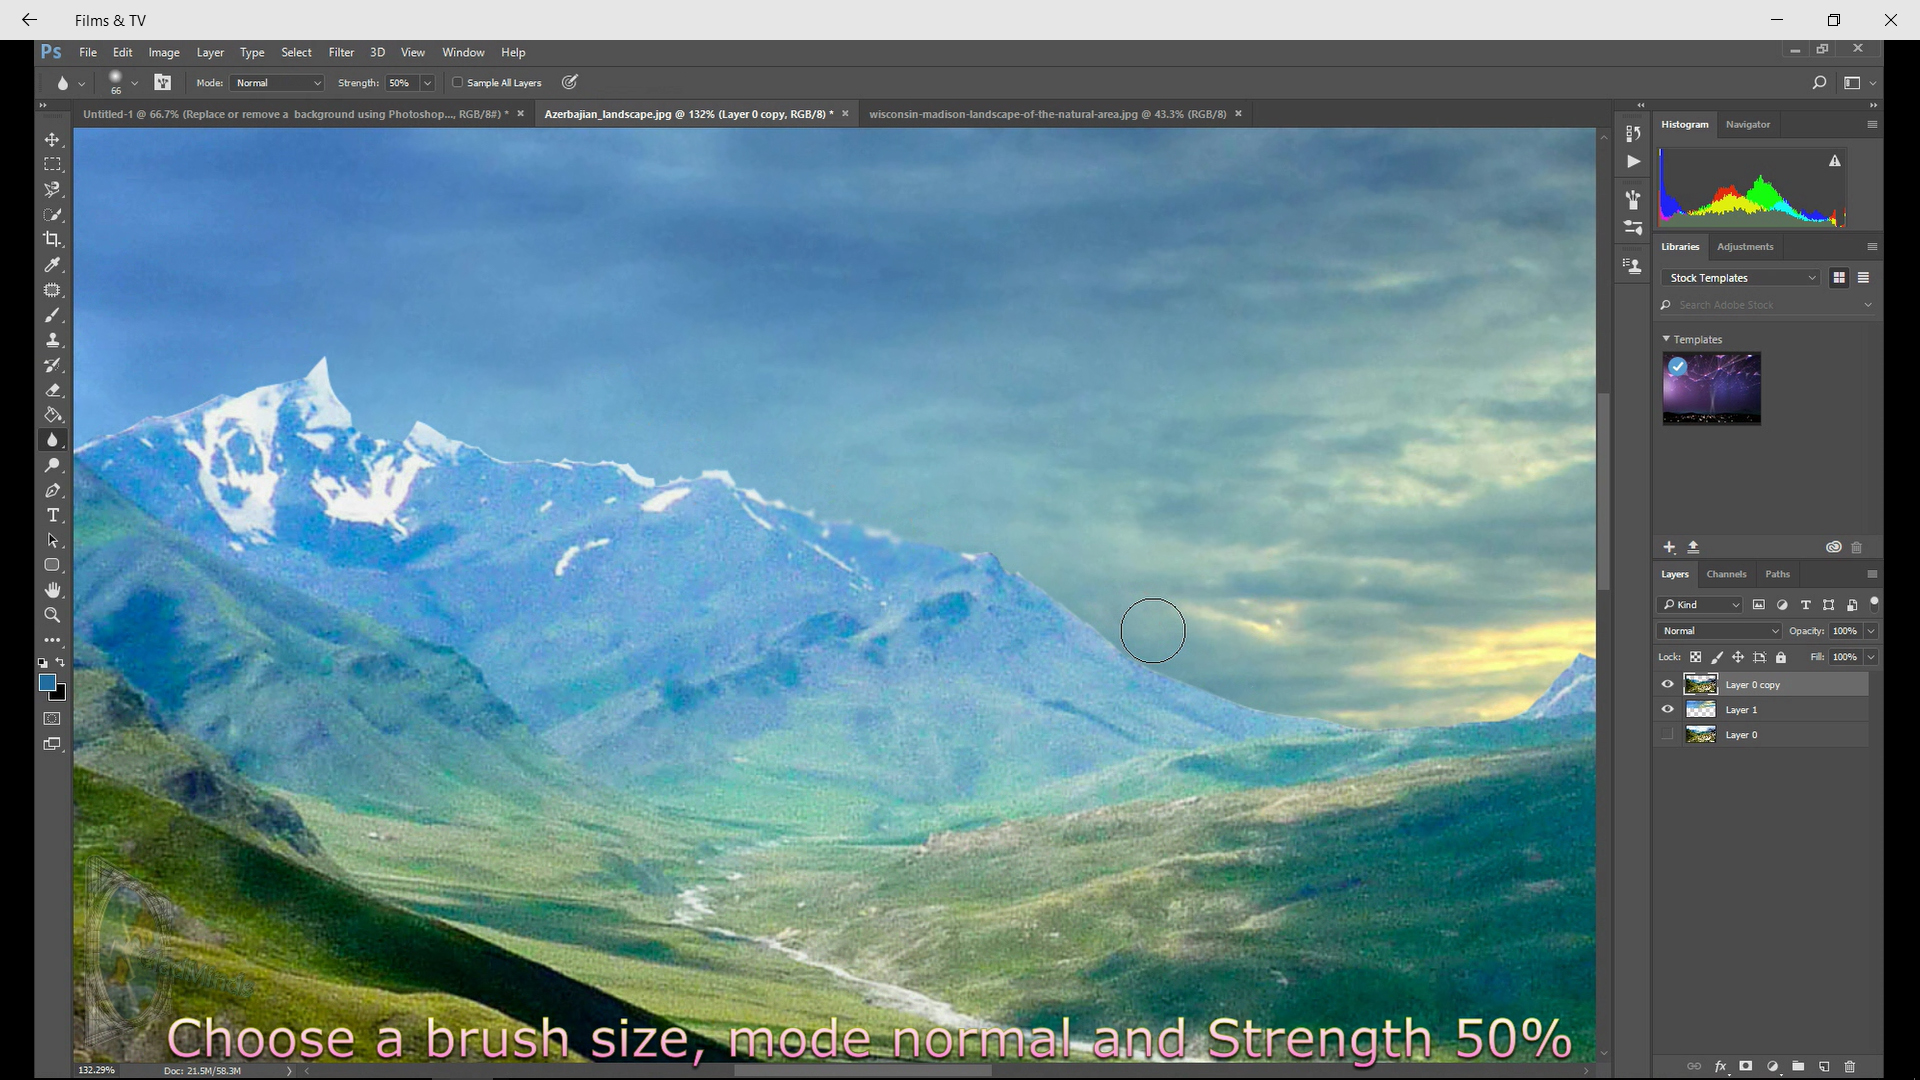The width and height of the screenshot is (1920, 1080).
Task: Open the Edit Toolbar ellipsis
Action: (x=53, y=640)
